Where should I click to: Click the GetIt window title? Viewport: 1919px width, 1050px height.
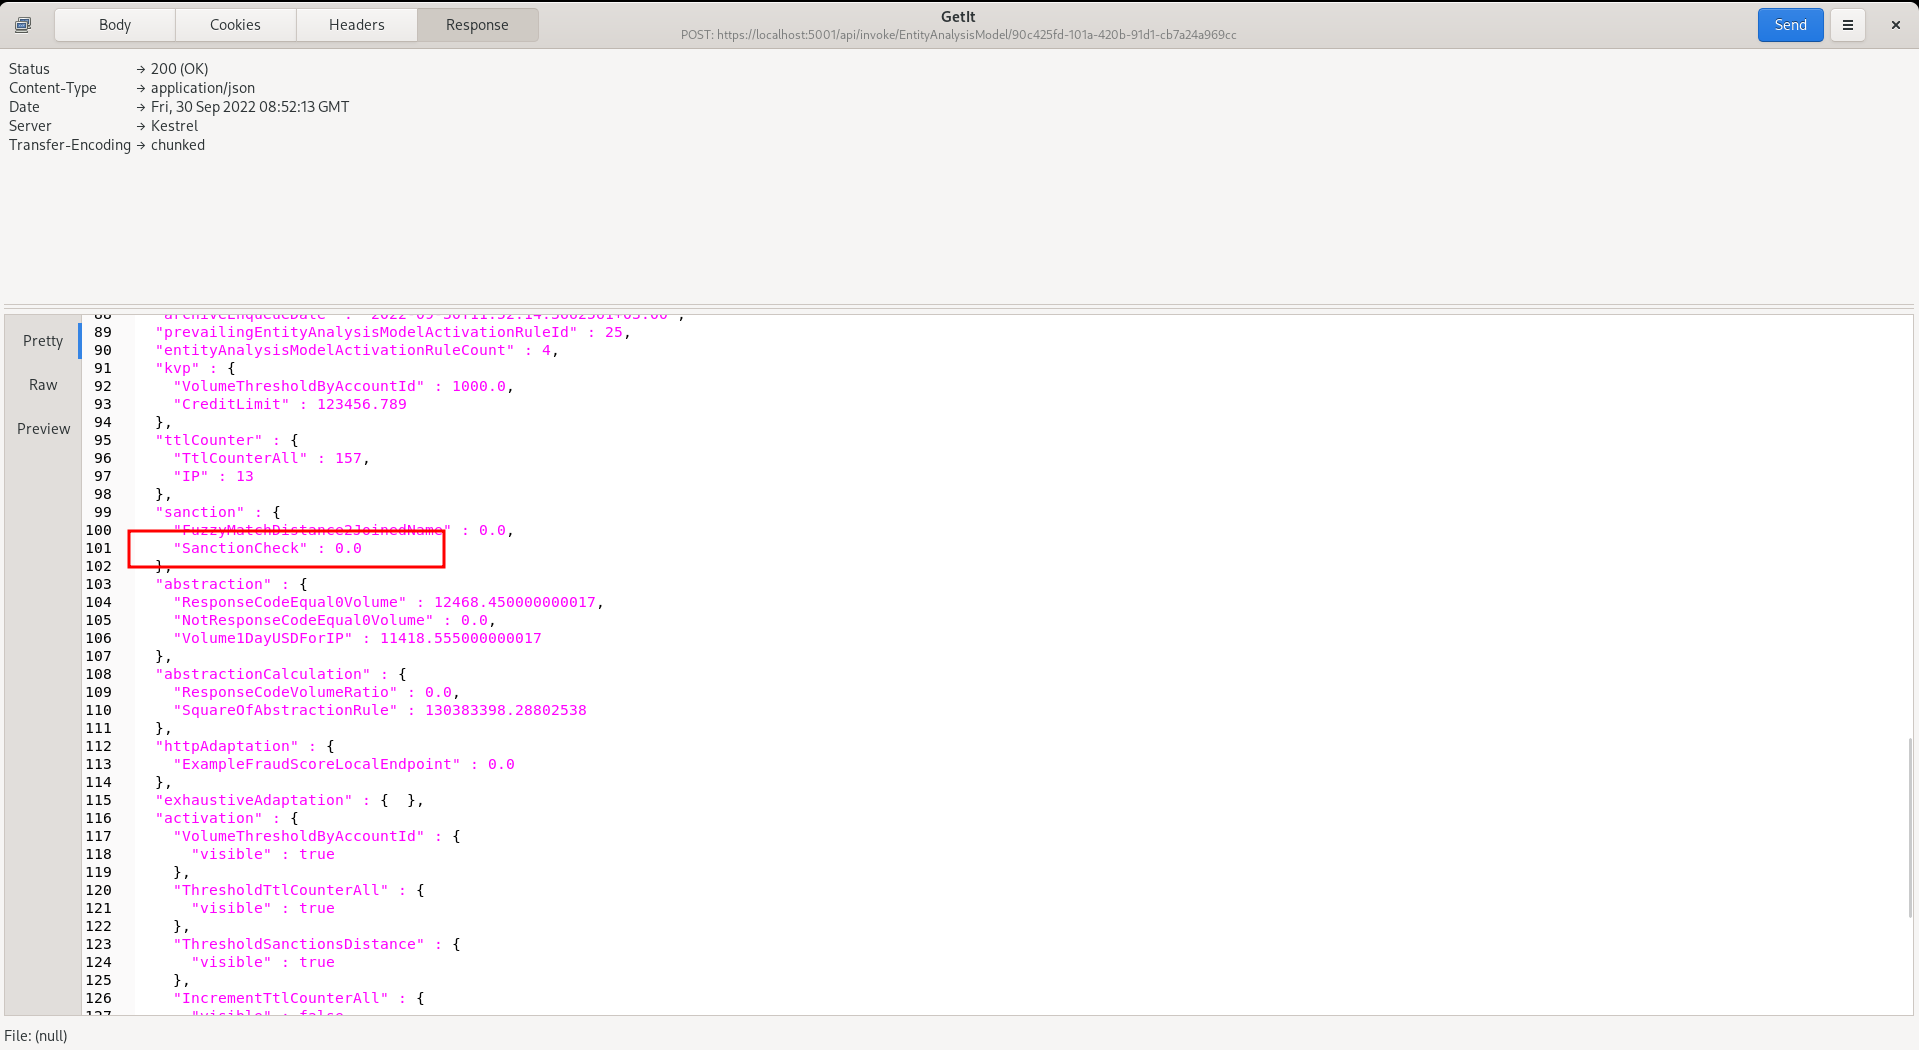pos(958,17)
